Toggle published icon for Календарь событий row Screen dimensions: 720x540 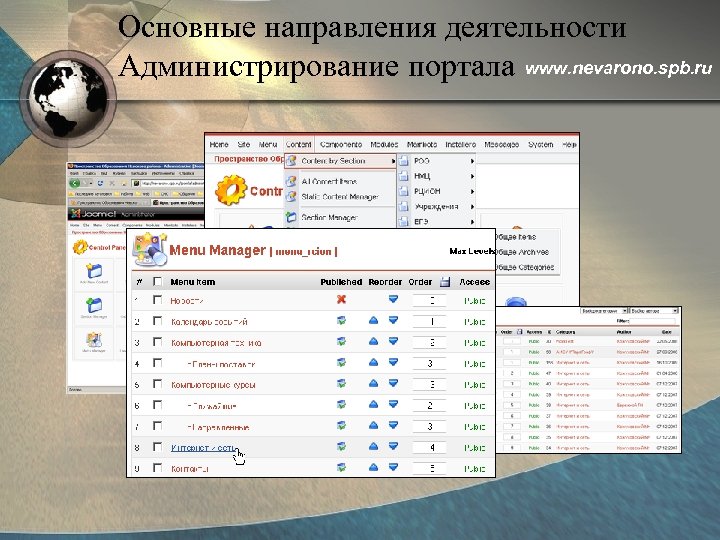[x=341, y=321]
